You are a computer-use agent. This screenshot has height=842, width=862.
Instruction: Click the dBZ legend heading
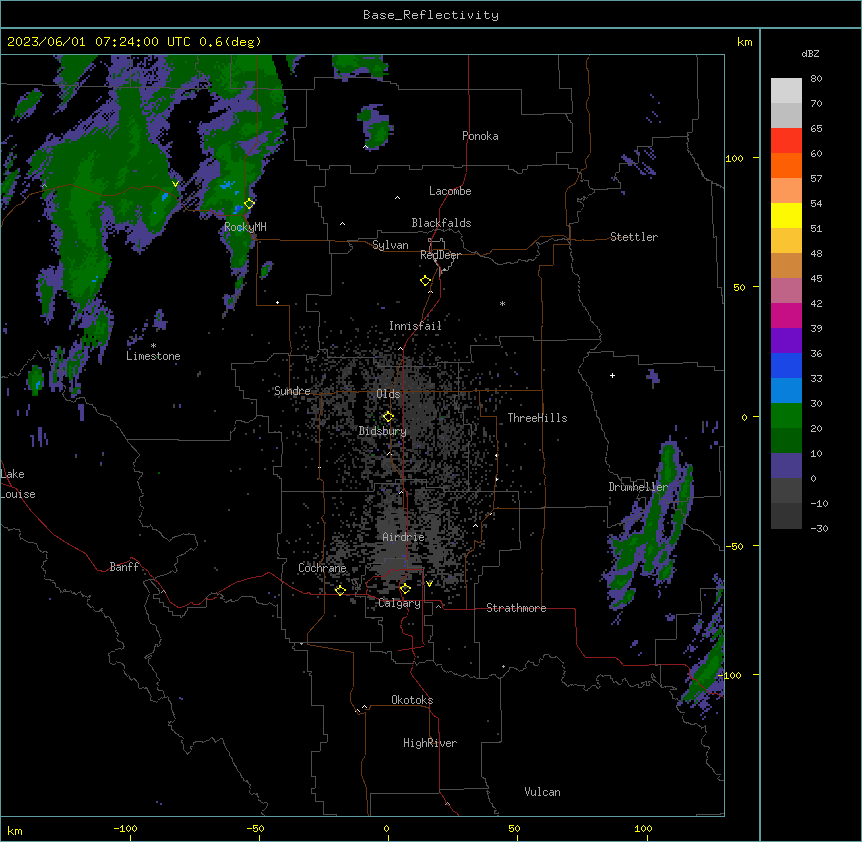click(810, 53)
